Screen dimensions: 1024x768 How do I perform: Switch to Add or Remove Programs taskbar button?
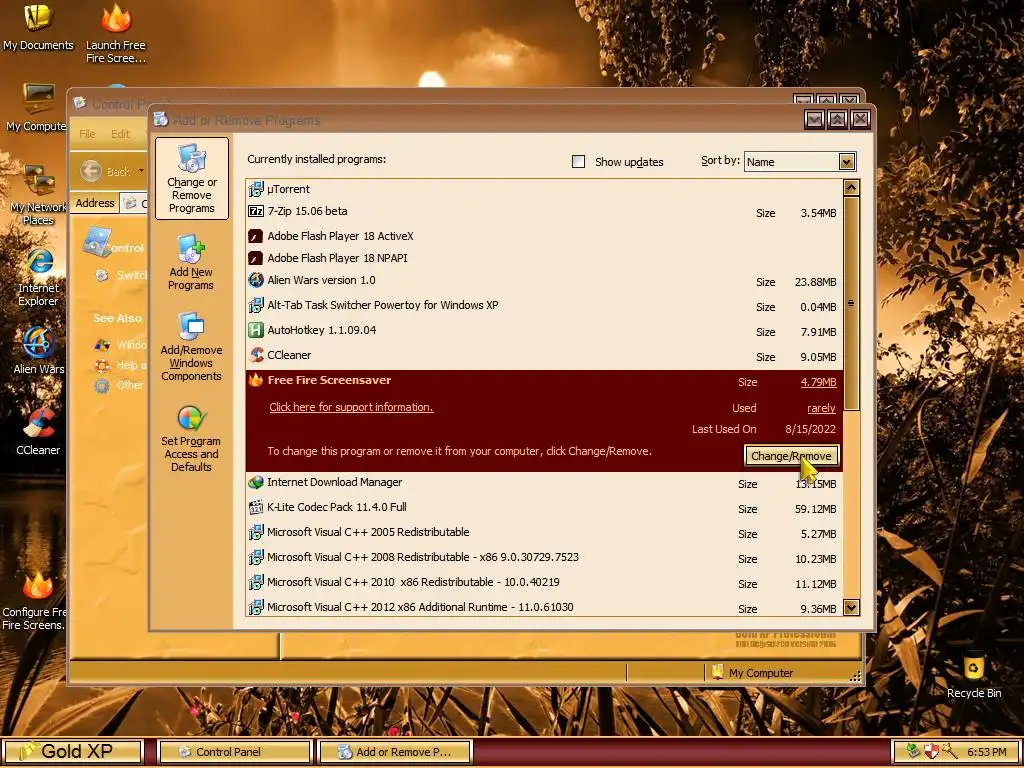click(394, 752)
